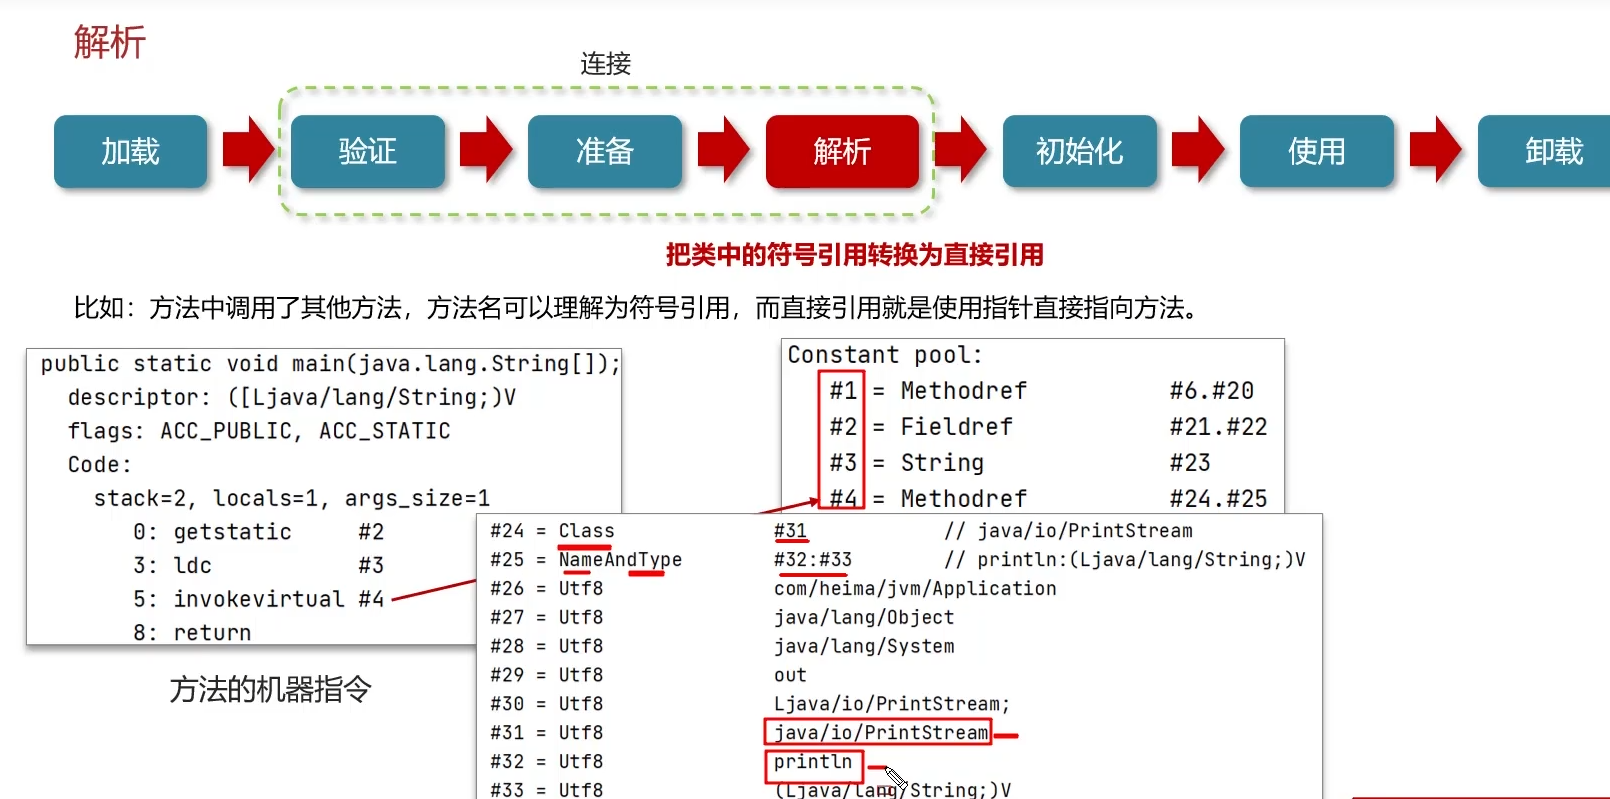This screenshot has width=1610, height=799.
Task: Click the comment '// println:(Ljava/lang/String;)V'
Action: 1125,560
